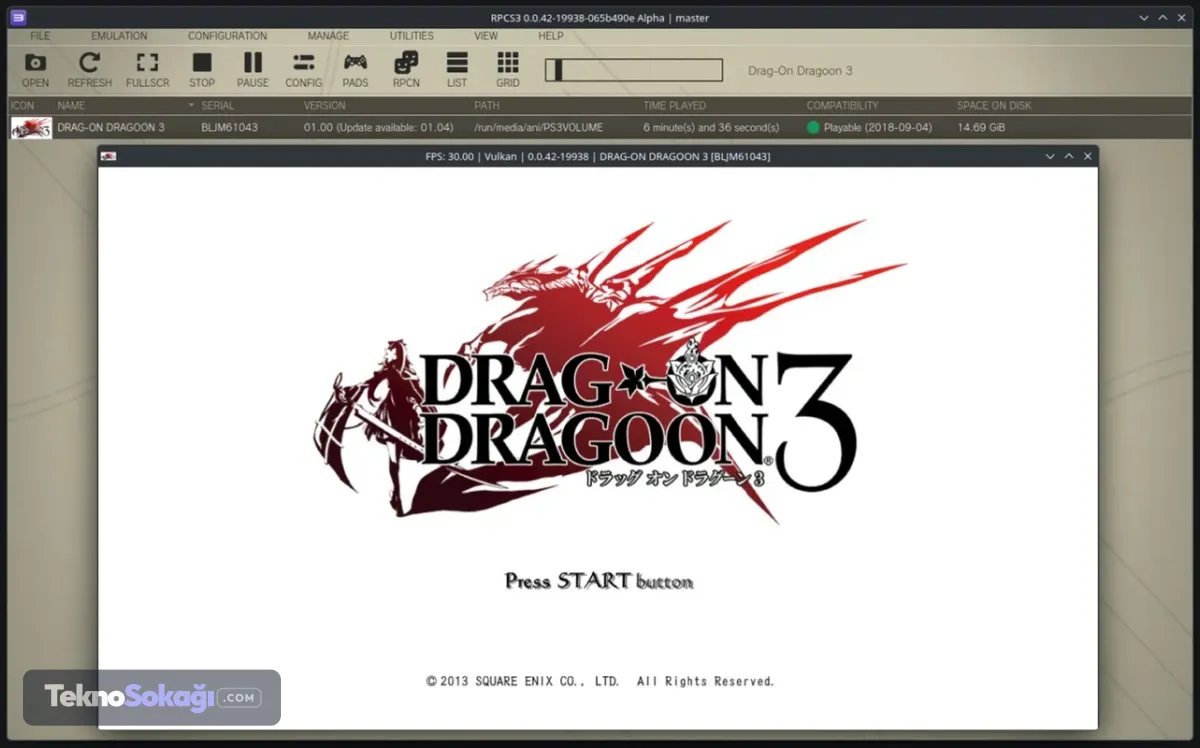Click the BLJM61043 serial cell
Image resolution: width=1200 pixels, height=748 pixels.
coord(229,128)
